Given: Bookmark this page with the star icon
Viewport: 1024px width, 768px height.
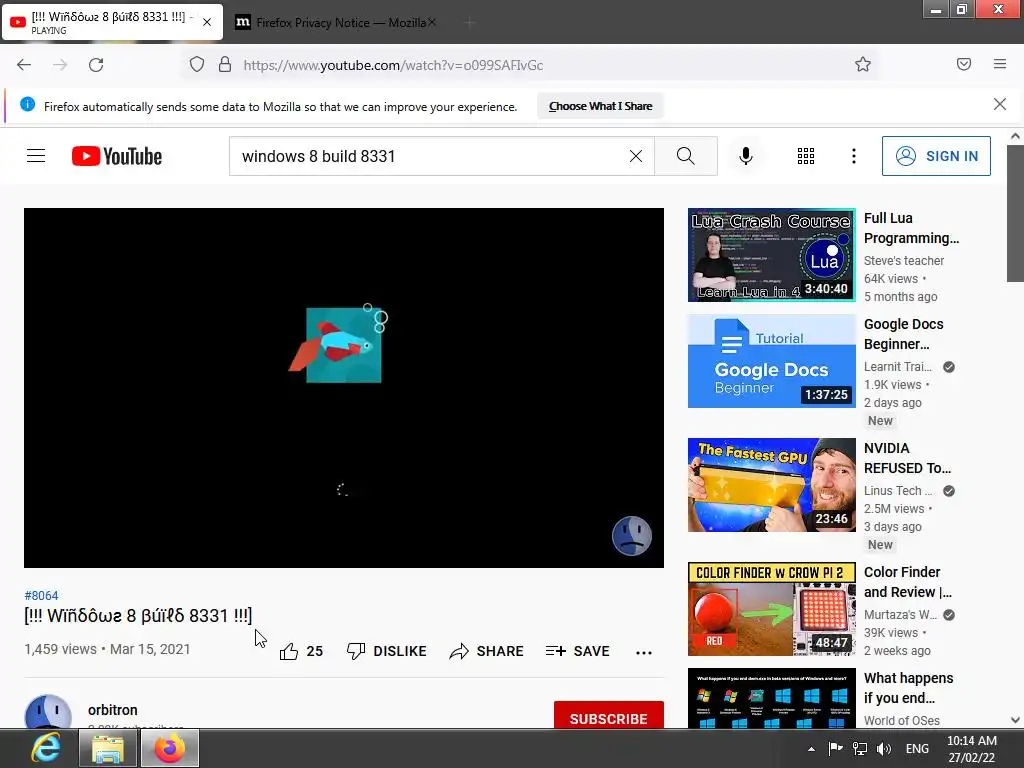Looking at the screenshot, I should [x=863, y=64].
